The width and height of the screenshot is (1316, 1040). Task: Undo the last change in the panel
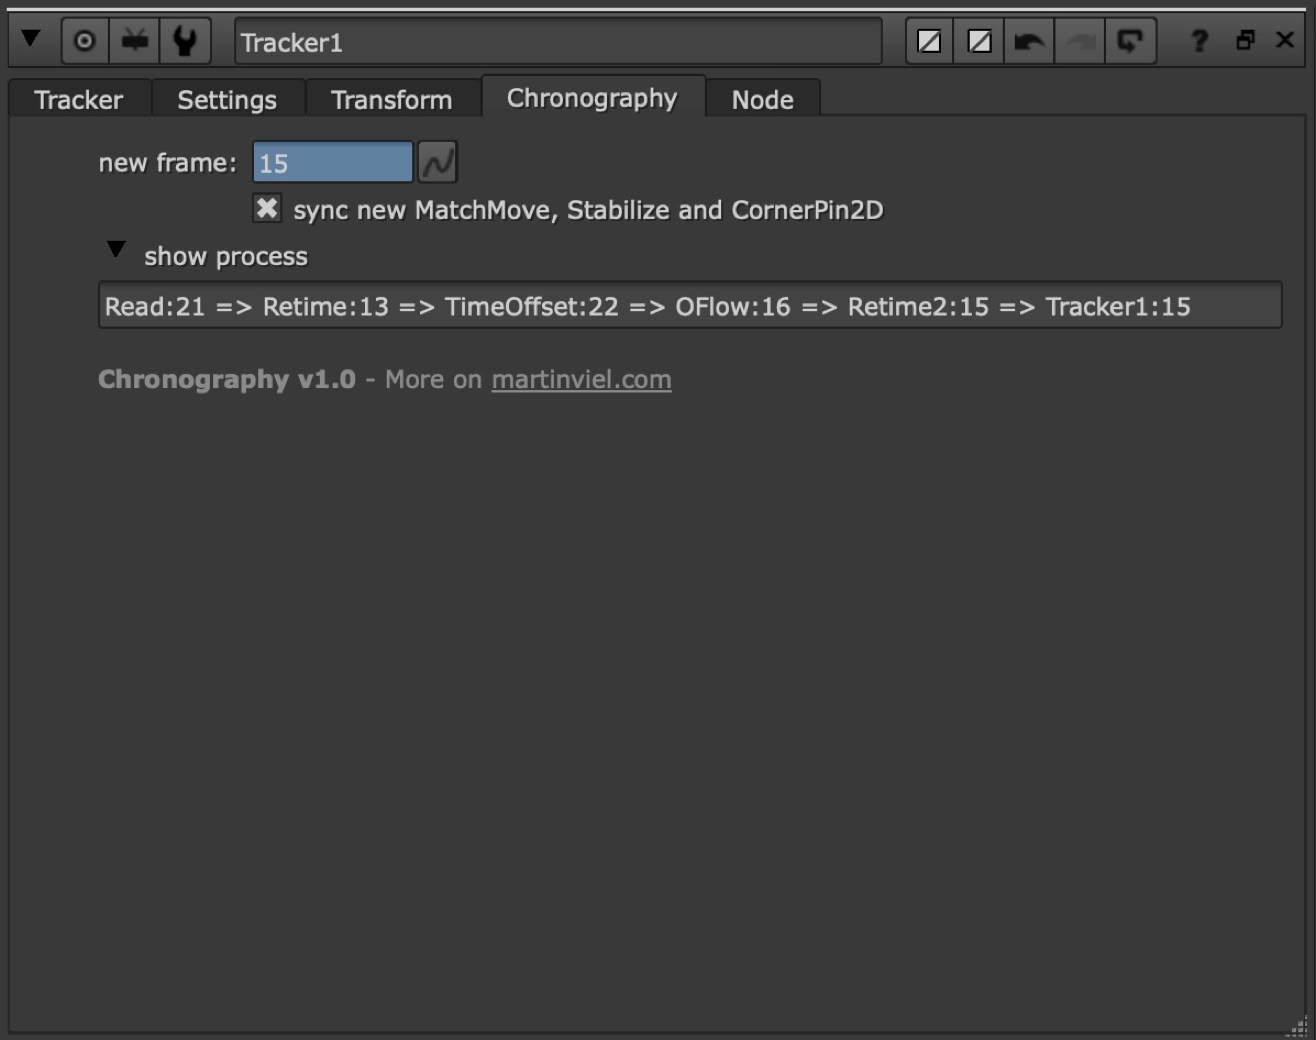1029,41
